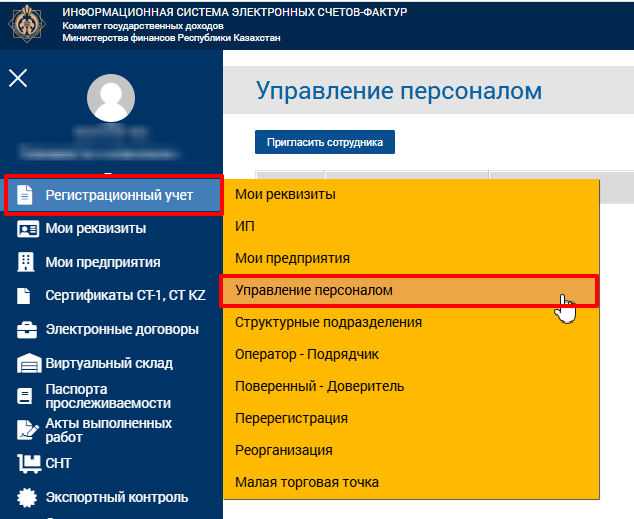Click the Committee emblem logo in header

(27, 23)
